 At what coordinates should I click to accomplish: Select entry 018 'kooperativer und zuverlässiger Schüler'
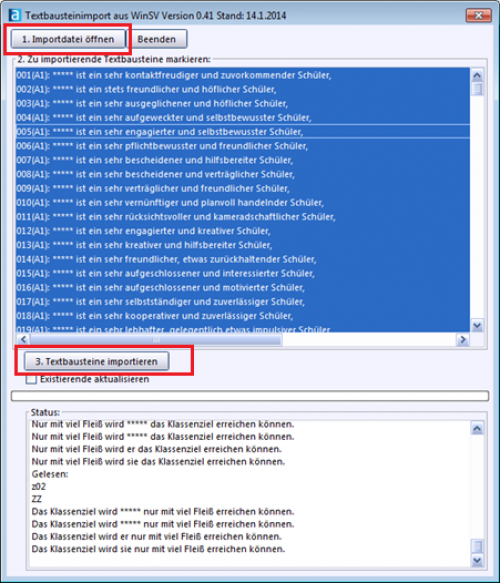(243, 316)
